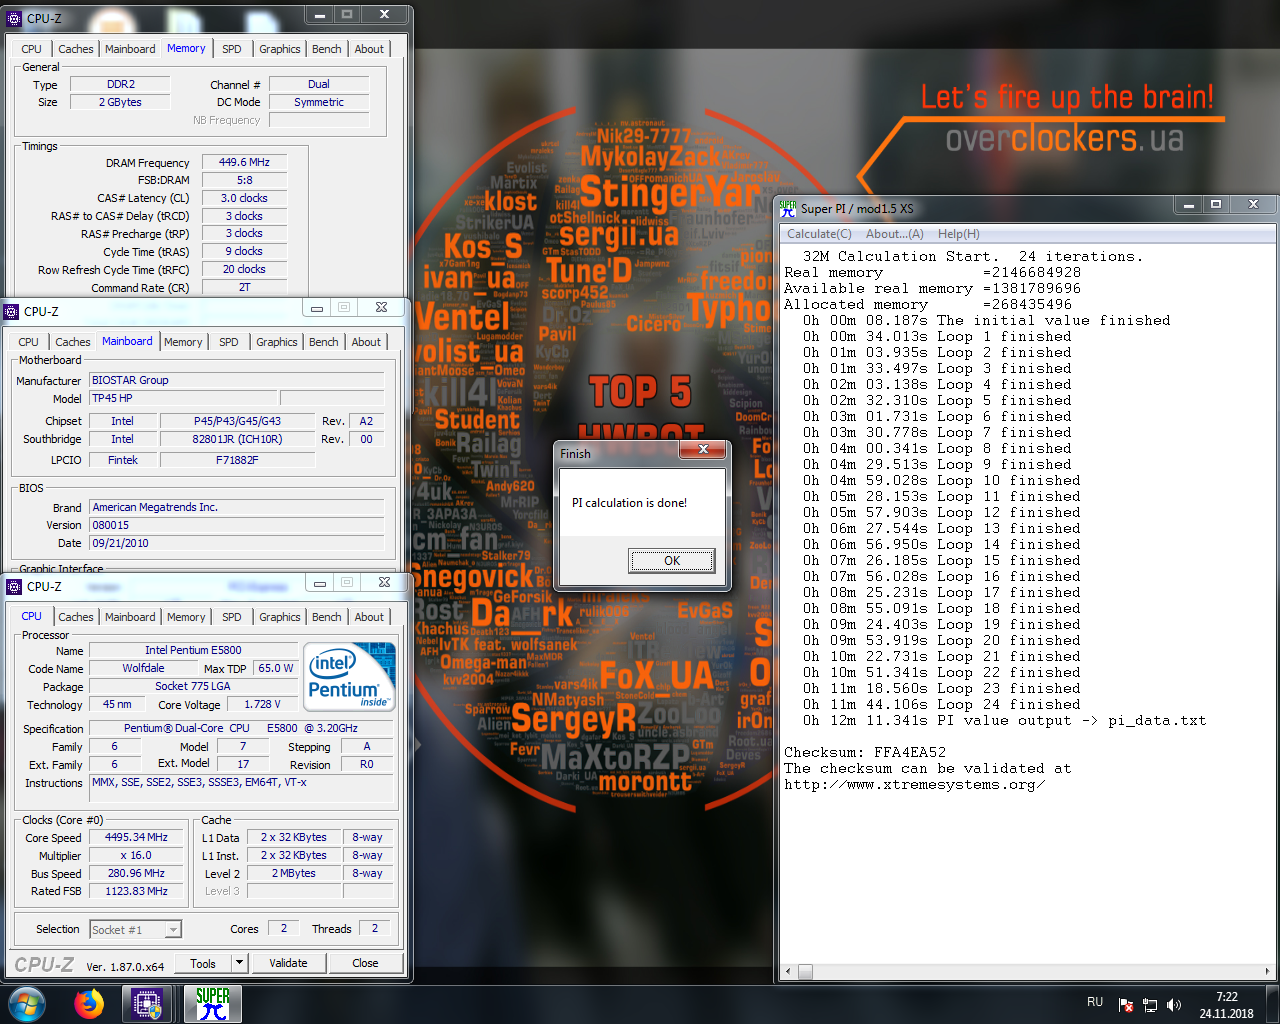Click the Intel Pentium inside logo
This screenshot has width=1280, height=1024.
click(350, 677)
